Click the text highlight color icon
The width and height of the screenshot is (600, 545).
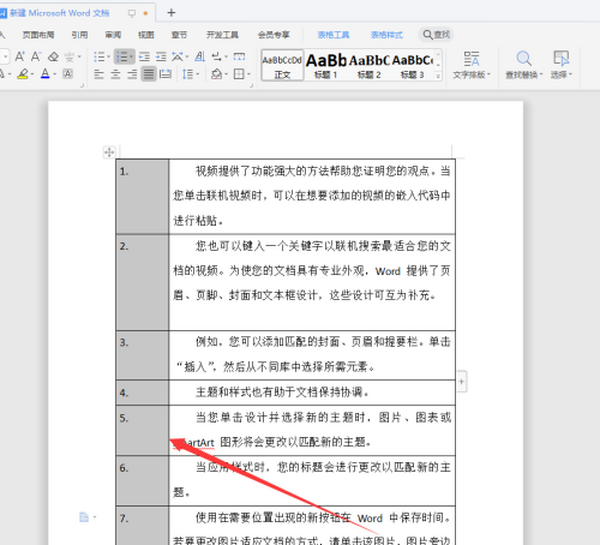tap(23, 73)
